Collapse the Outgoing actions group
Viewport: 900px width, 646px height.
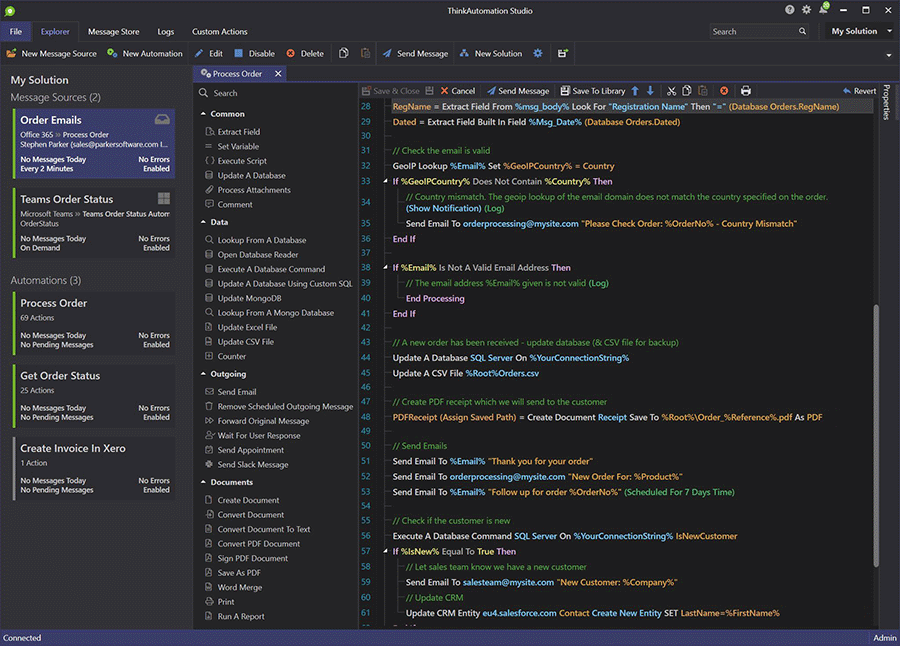(203, 374)
